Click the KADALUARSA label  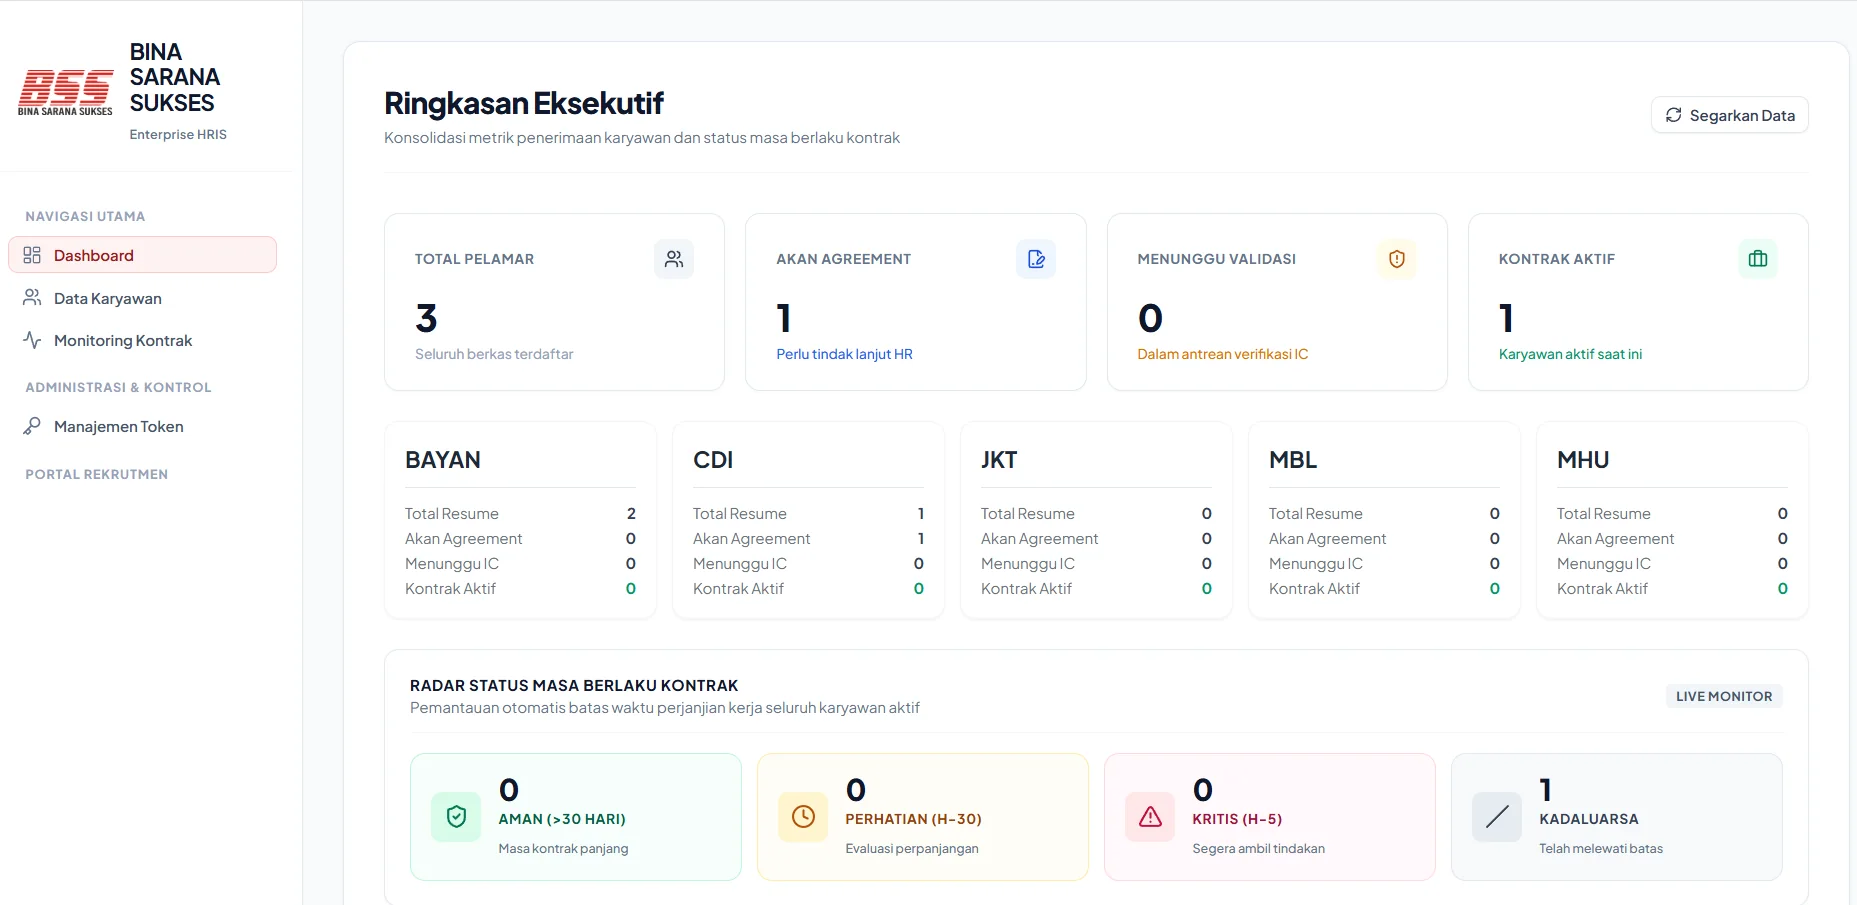1589,819
